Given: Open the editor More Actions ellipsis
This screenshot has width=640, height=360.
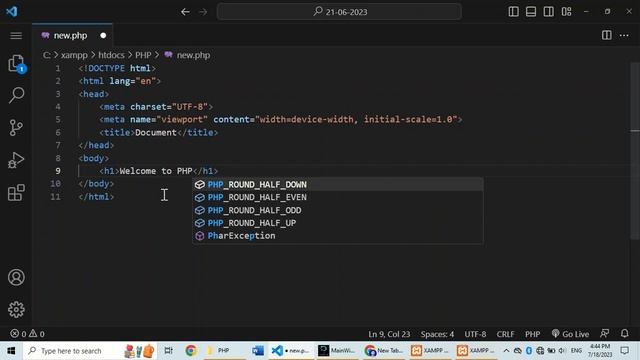Looking at the screenshot, I should 624,36.
